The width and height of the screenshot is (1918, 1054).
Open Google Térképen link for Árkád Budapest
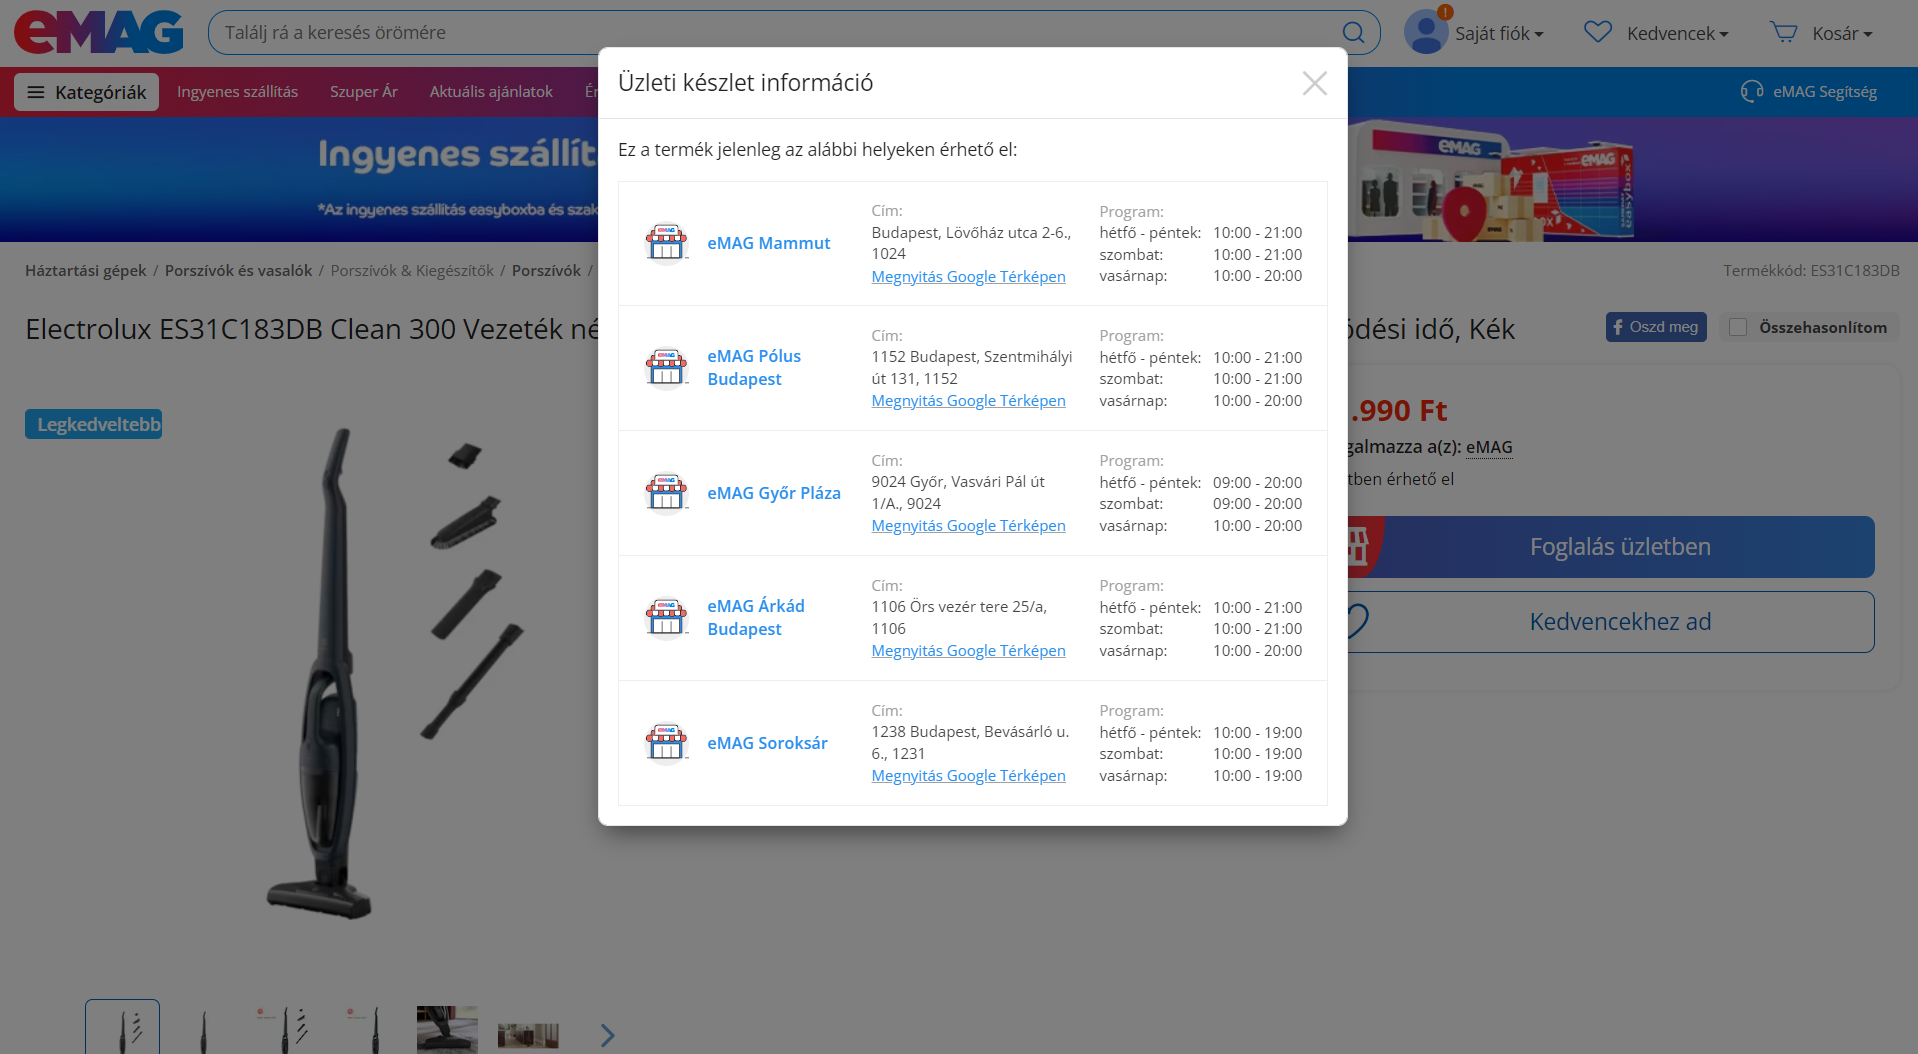968,651
